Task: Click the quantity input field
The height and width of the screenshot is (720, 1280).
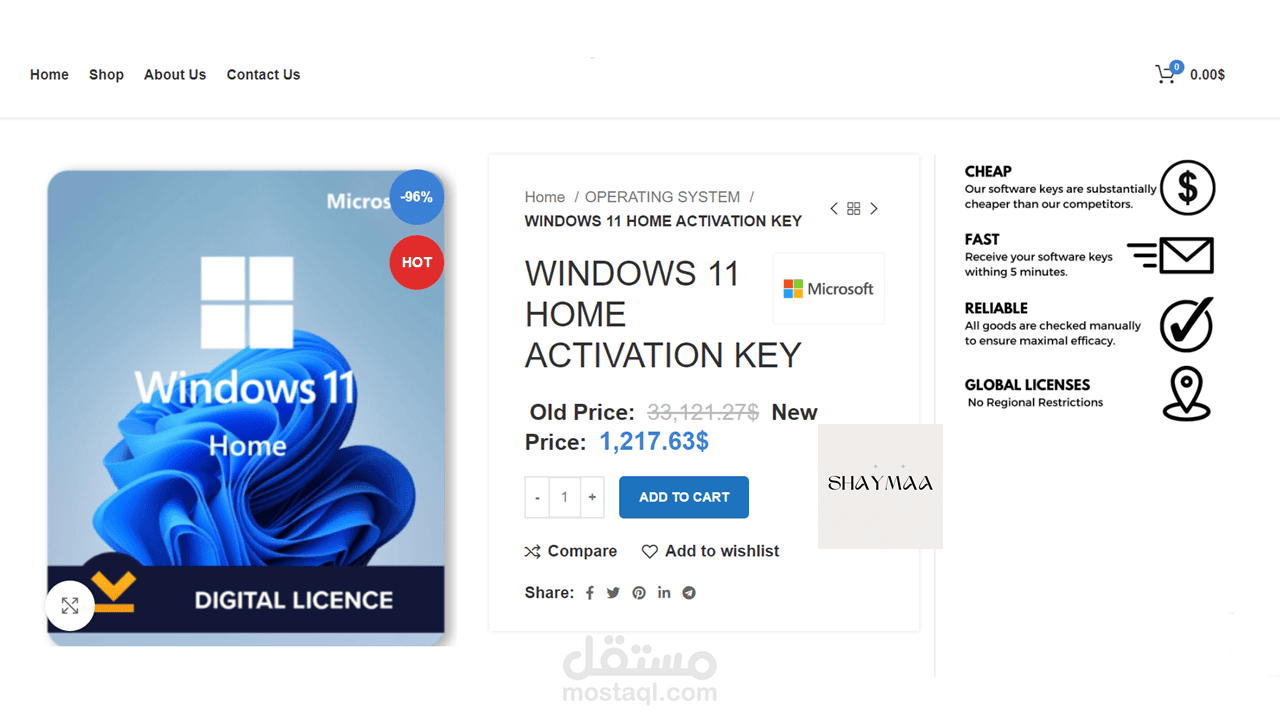Action: 564,497
